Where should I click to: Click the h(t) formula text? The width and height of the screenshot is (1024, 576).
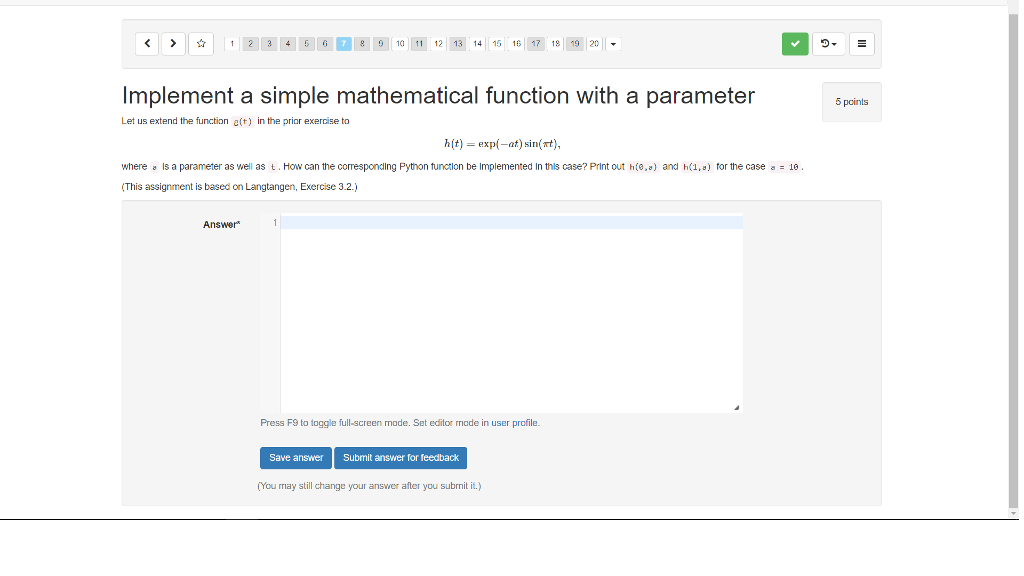click(502, 144)
